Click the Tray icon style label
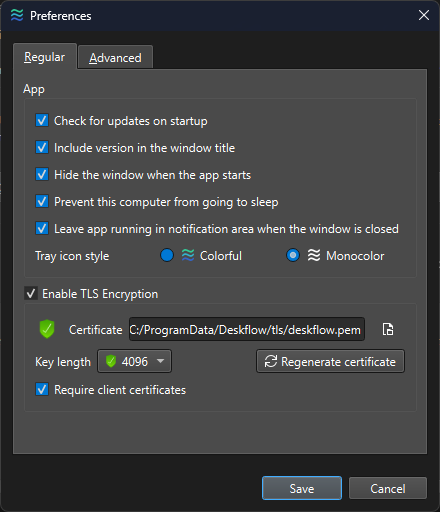Image resolution: width=440 pixels, height=512 pixels. click(72, 256)
